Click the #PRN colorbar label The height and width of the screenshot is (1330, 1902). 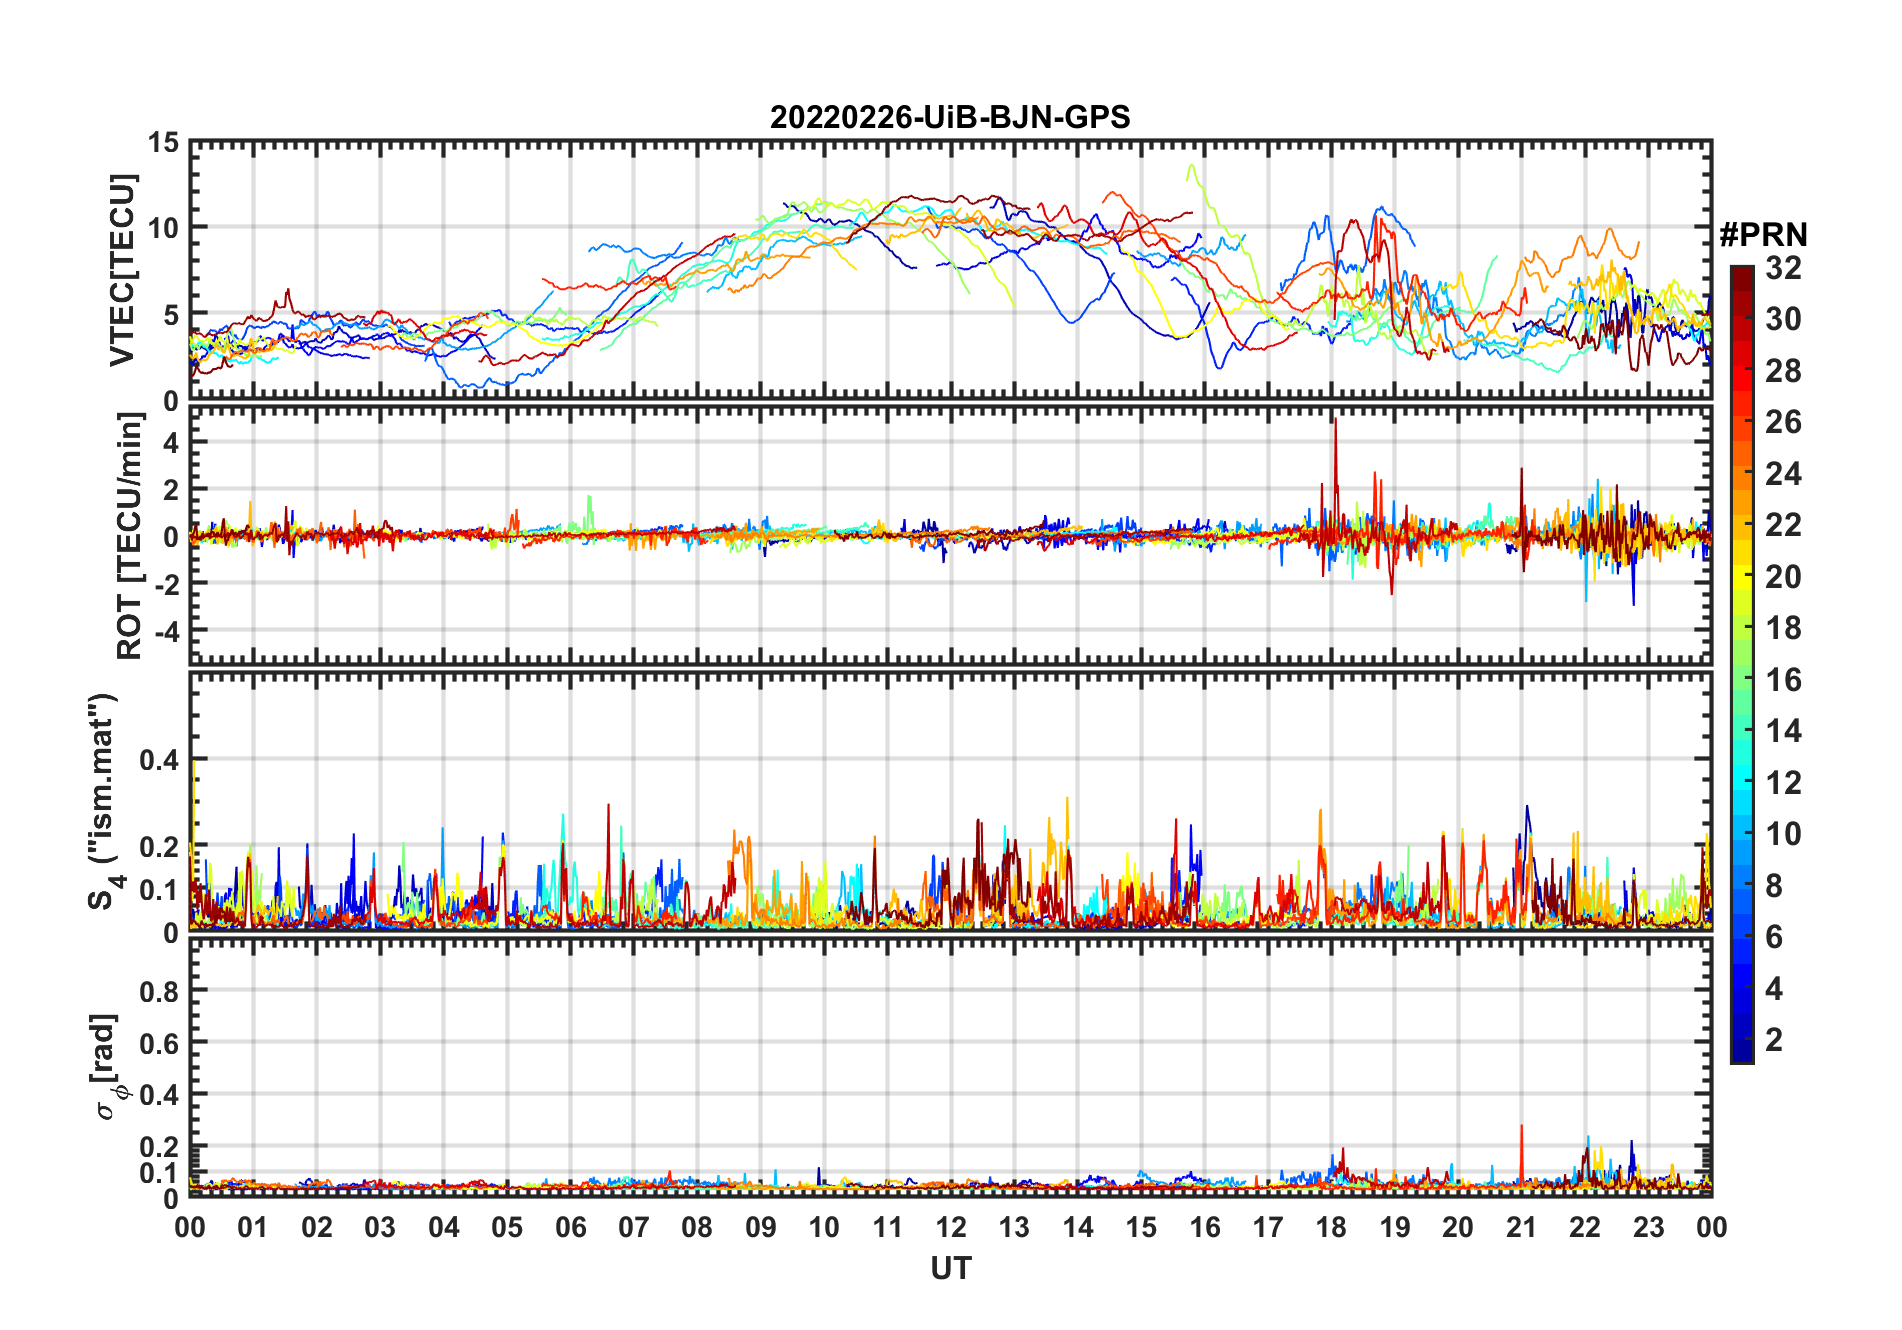tap(1763, 235)
